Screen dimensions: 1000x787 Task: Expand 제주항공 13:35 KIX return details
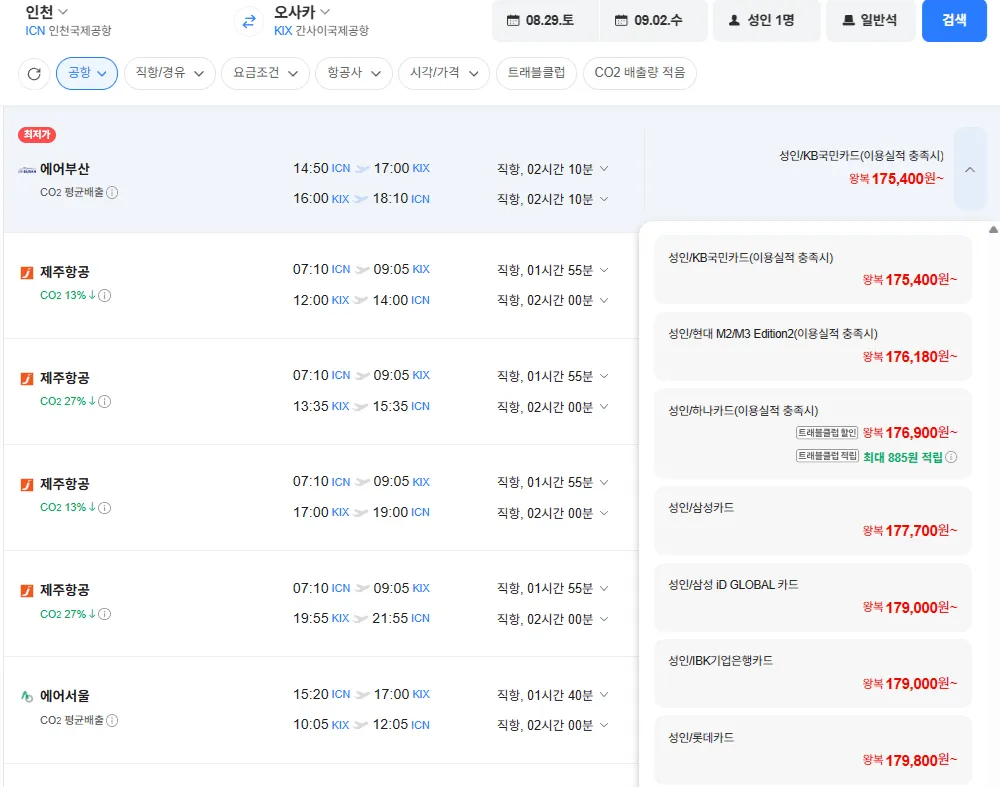coord(604,407)
